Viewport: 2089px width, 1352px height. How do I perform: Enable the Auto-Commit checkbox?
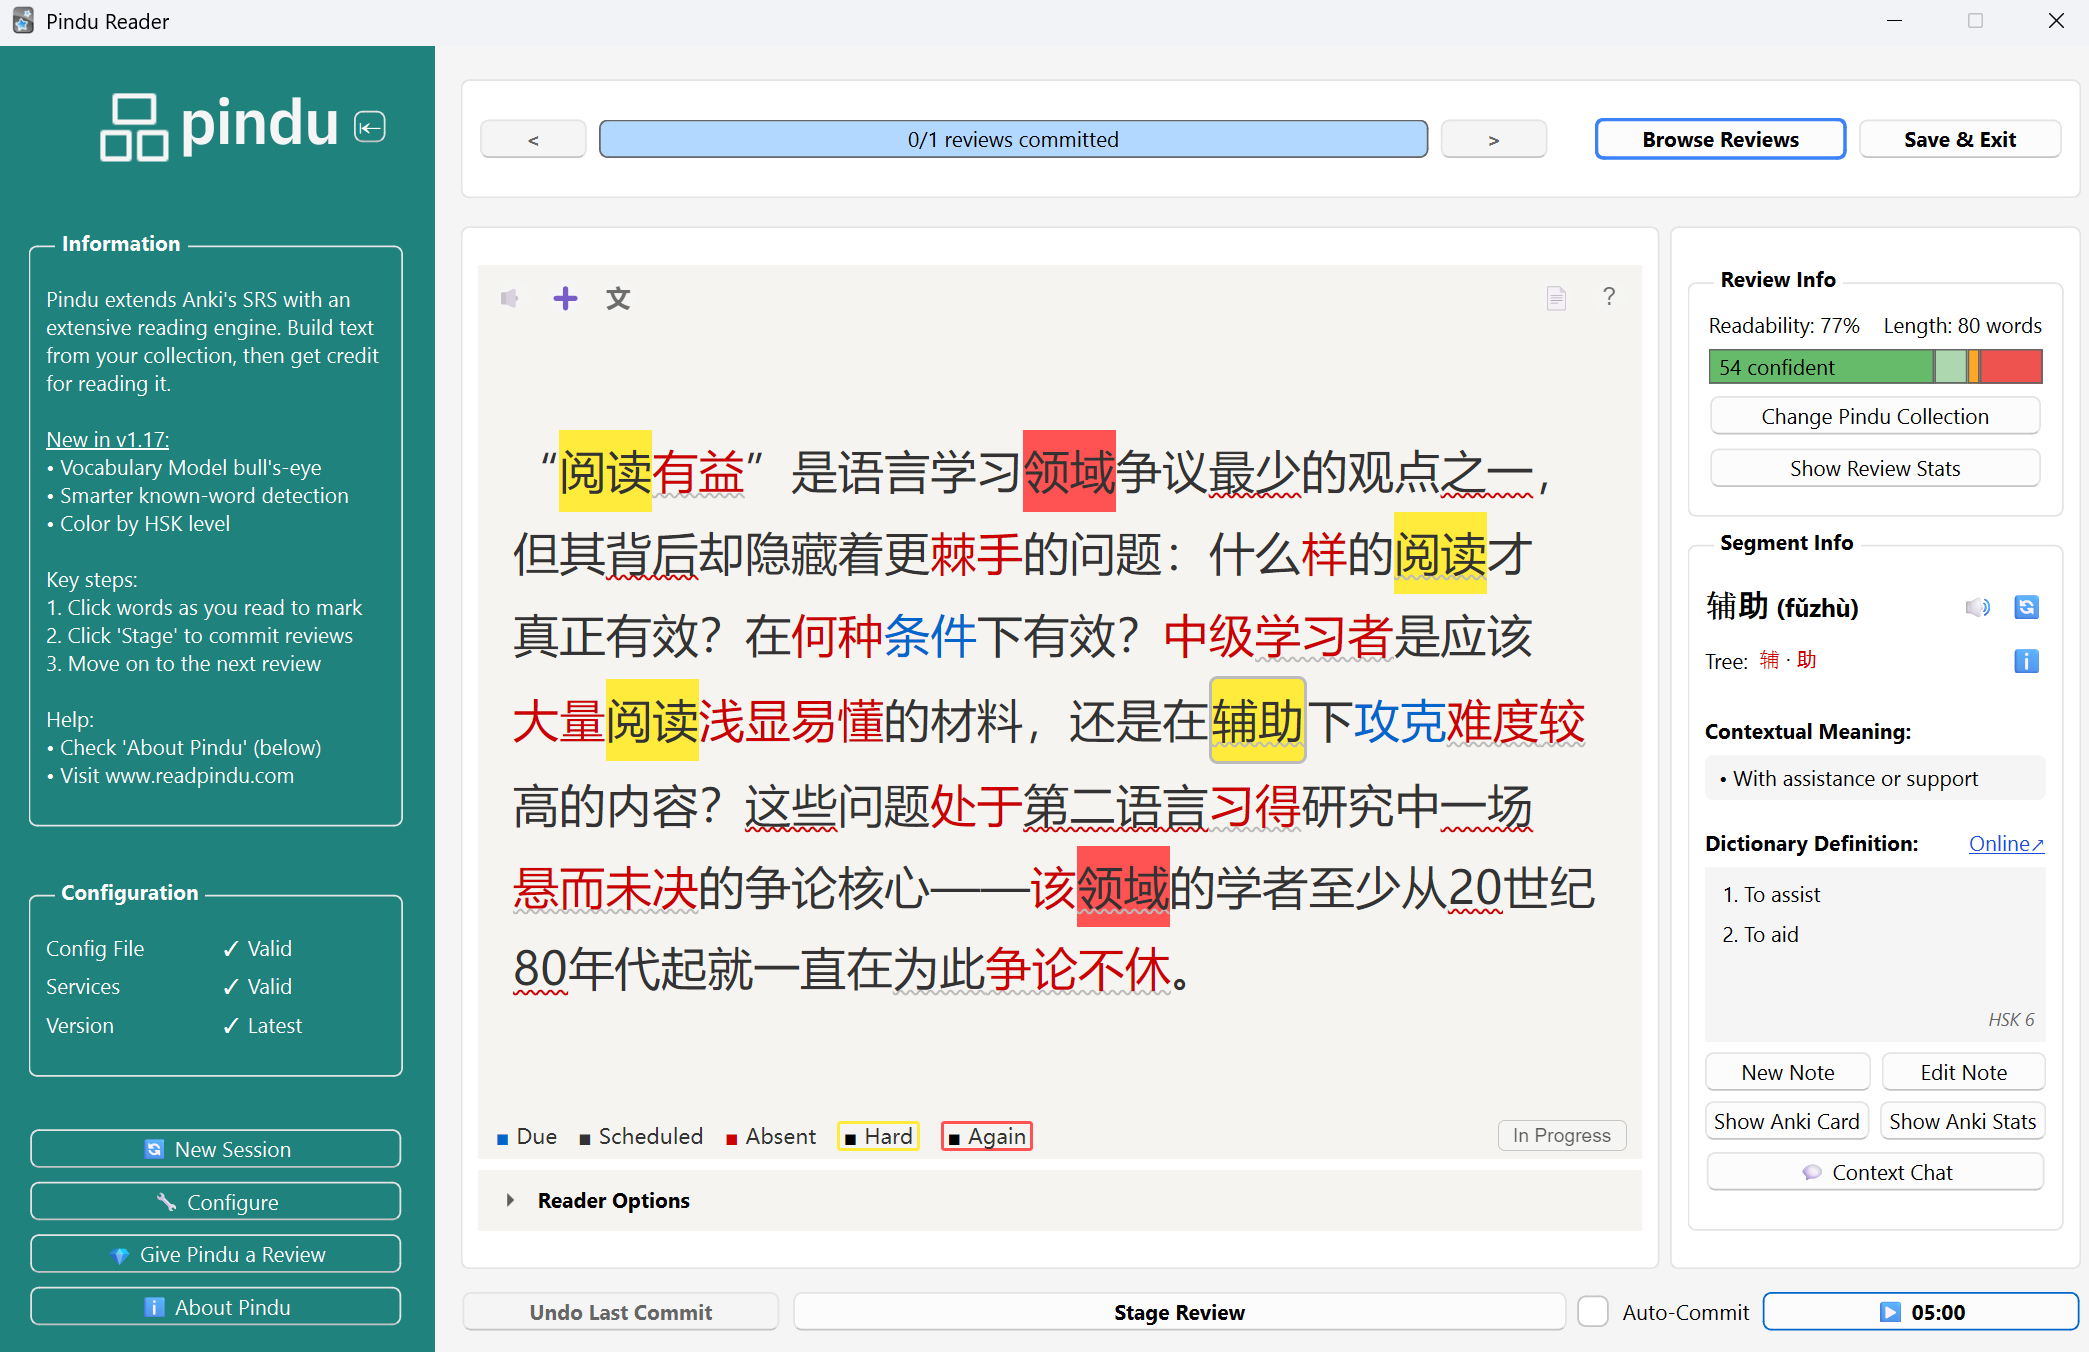pos(1593,1312)
